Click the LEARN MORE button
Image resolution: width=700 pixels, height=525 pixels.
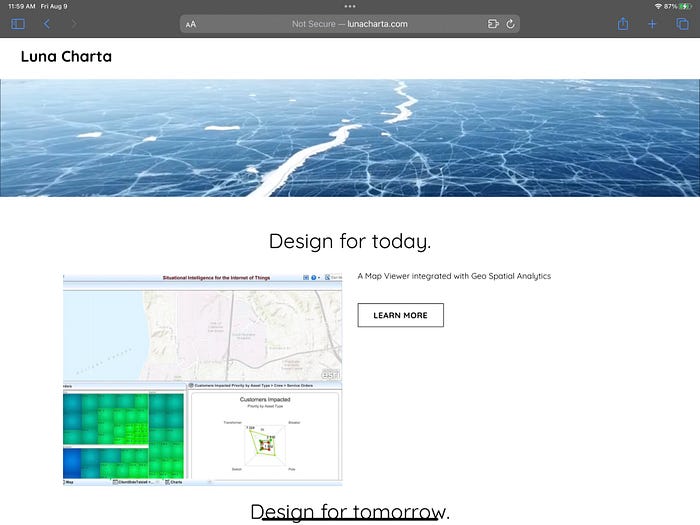click(400, 315)
